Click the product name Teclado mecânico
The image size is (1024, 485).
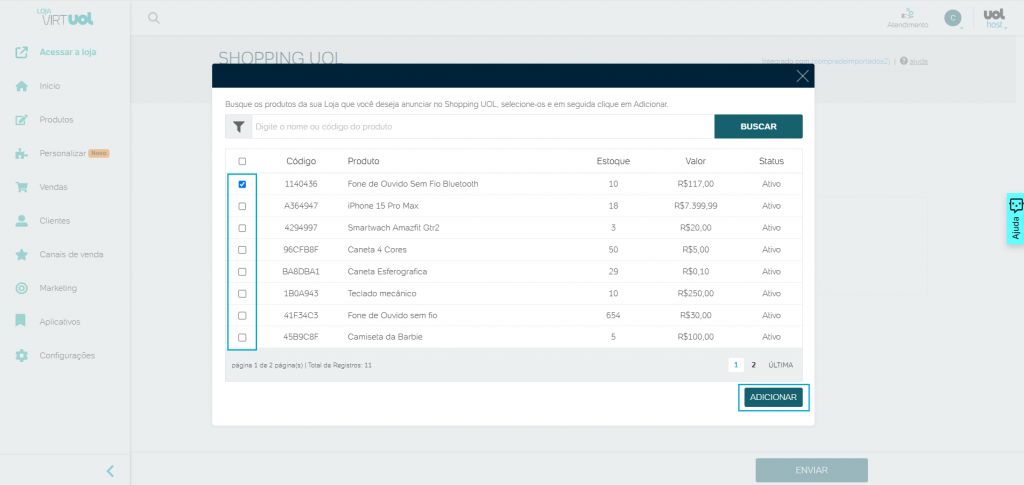382,294
